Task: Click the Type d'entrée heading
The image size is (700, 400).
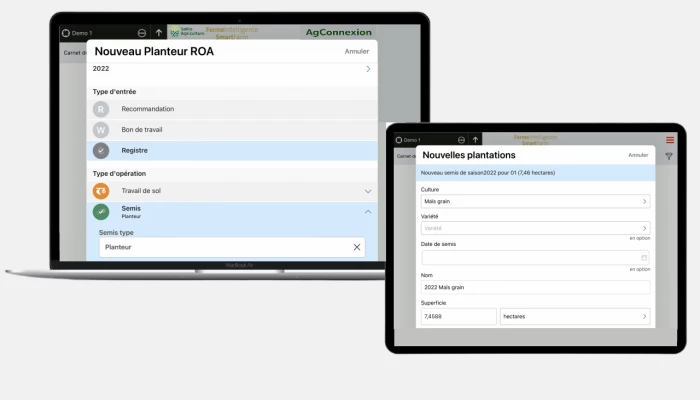Action: click(x=114, y=92)
